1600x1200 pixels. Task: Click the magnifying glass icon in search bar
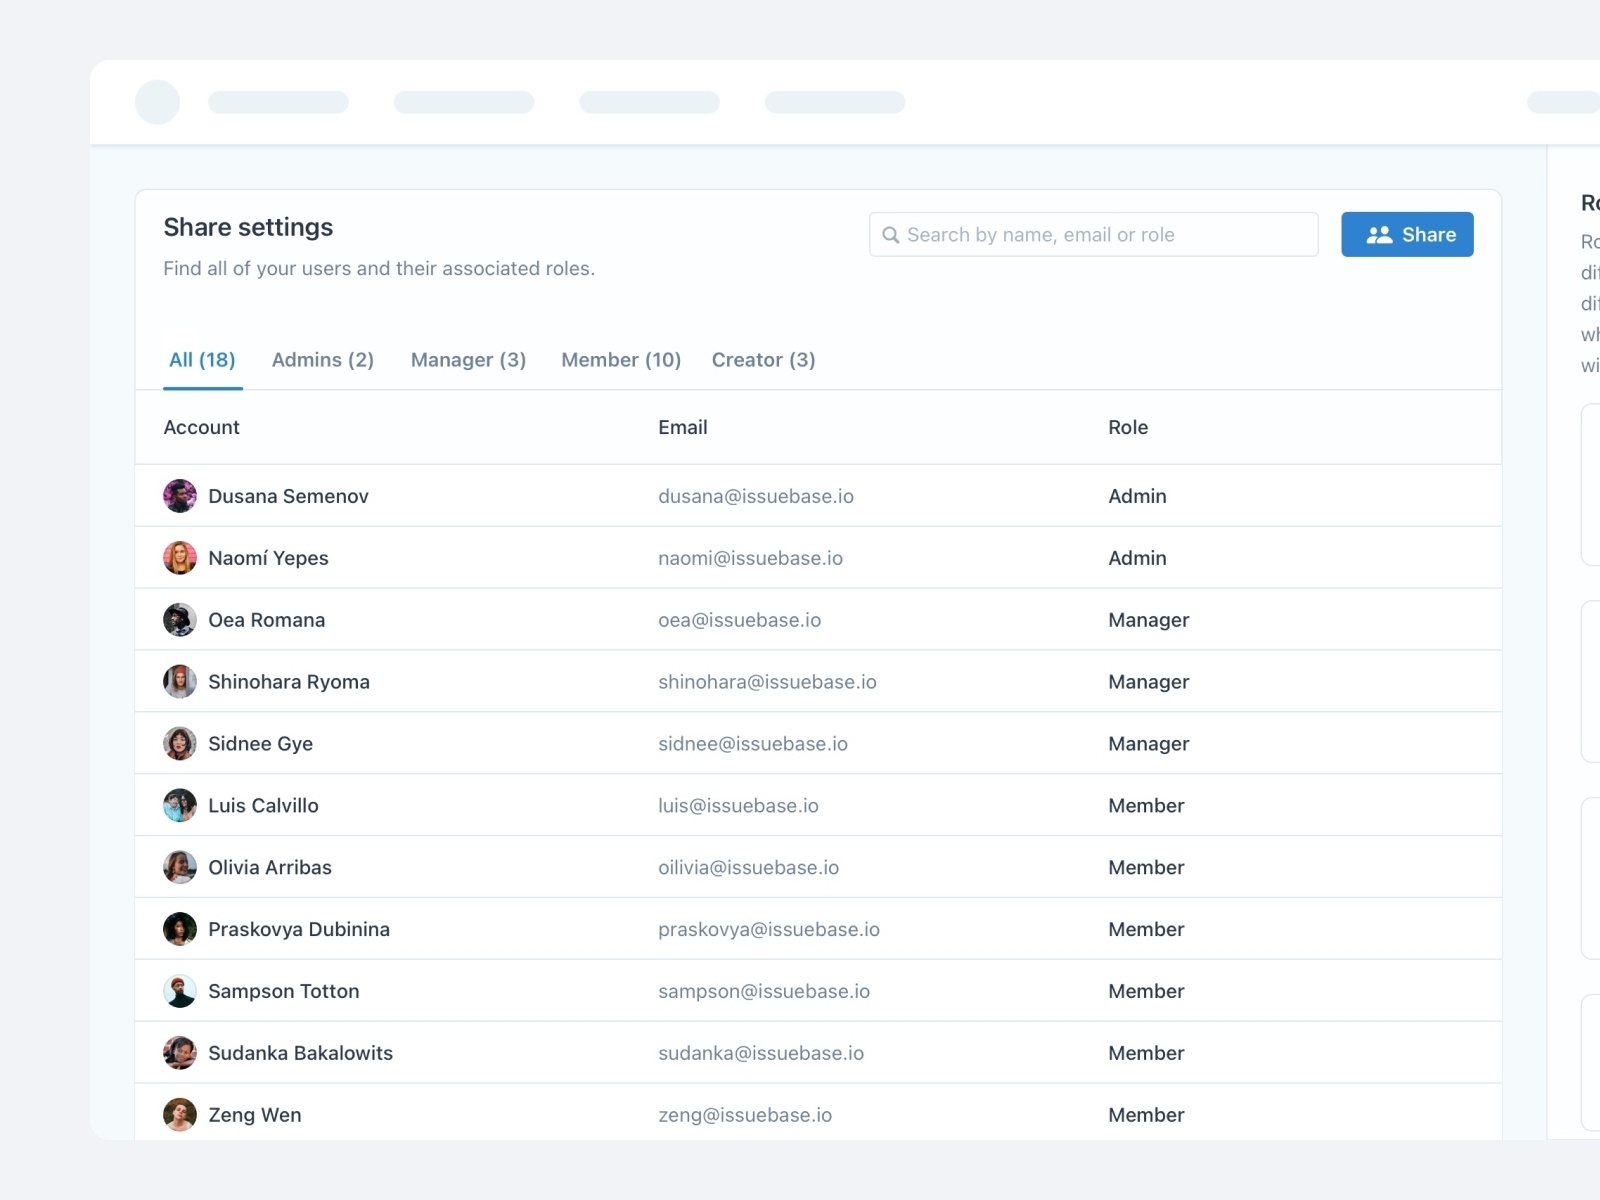point(891,234)
